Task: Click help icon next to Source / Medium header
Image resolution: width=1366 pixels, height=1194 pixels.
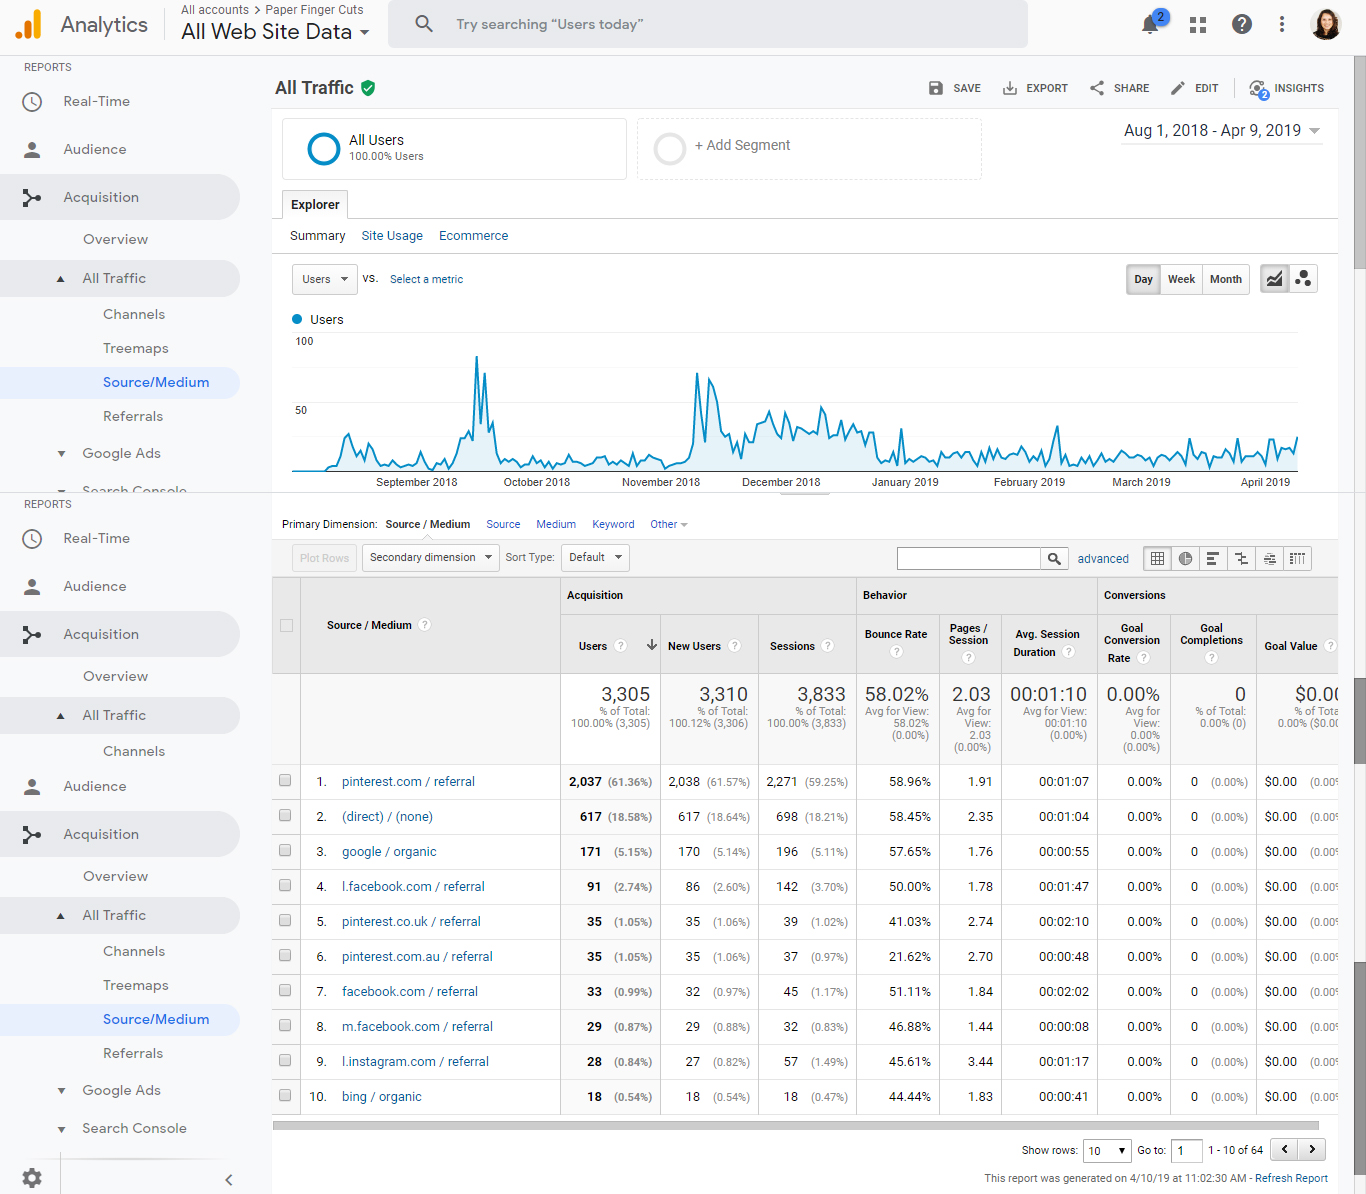Action: [x=425, y=625]
